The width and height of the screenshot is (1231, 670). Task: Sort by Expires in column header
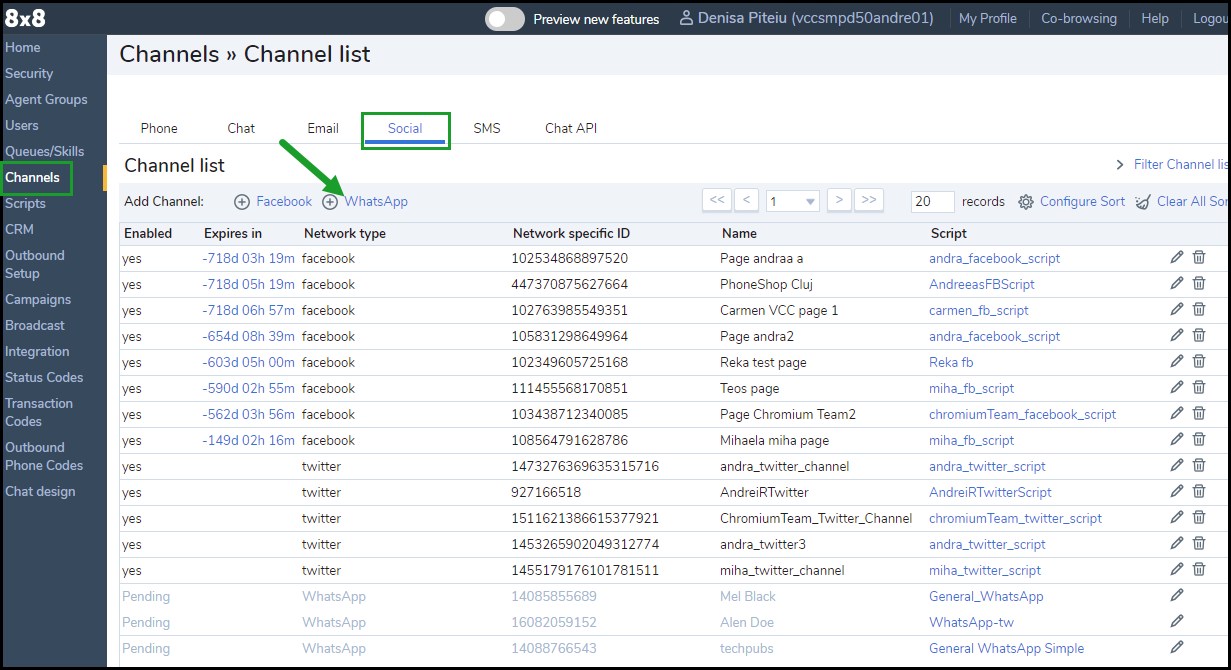pos(233,233)
